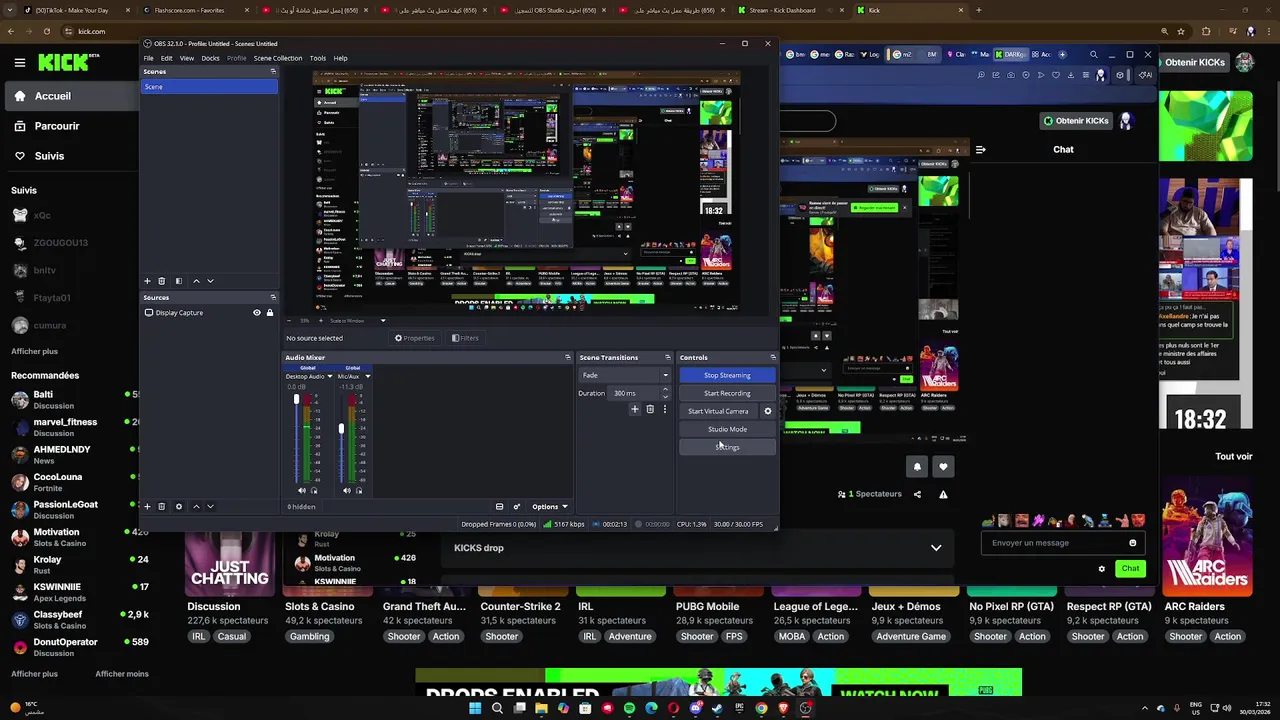Viewport: 1280px width, 720px height.
Task: Click the Kick logo
Action: 69,62
